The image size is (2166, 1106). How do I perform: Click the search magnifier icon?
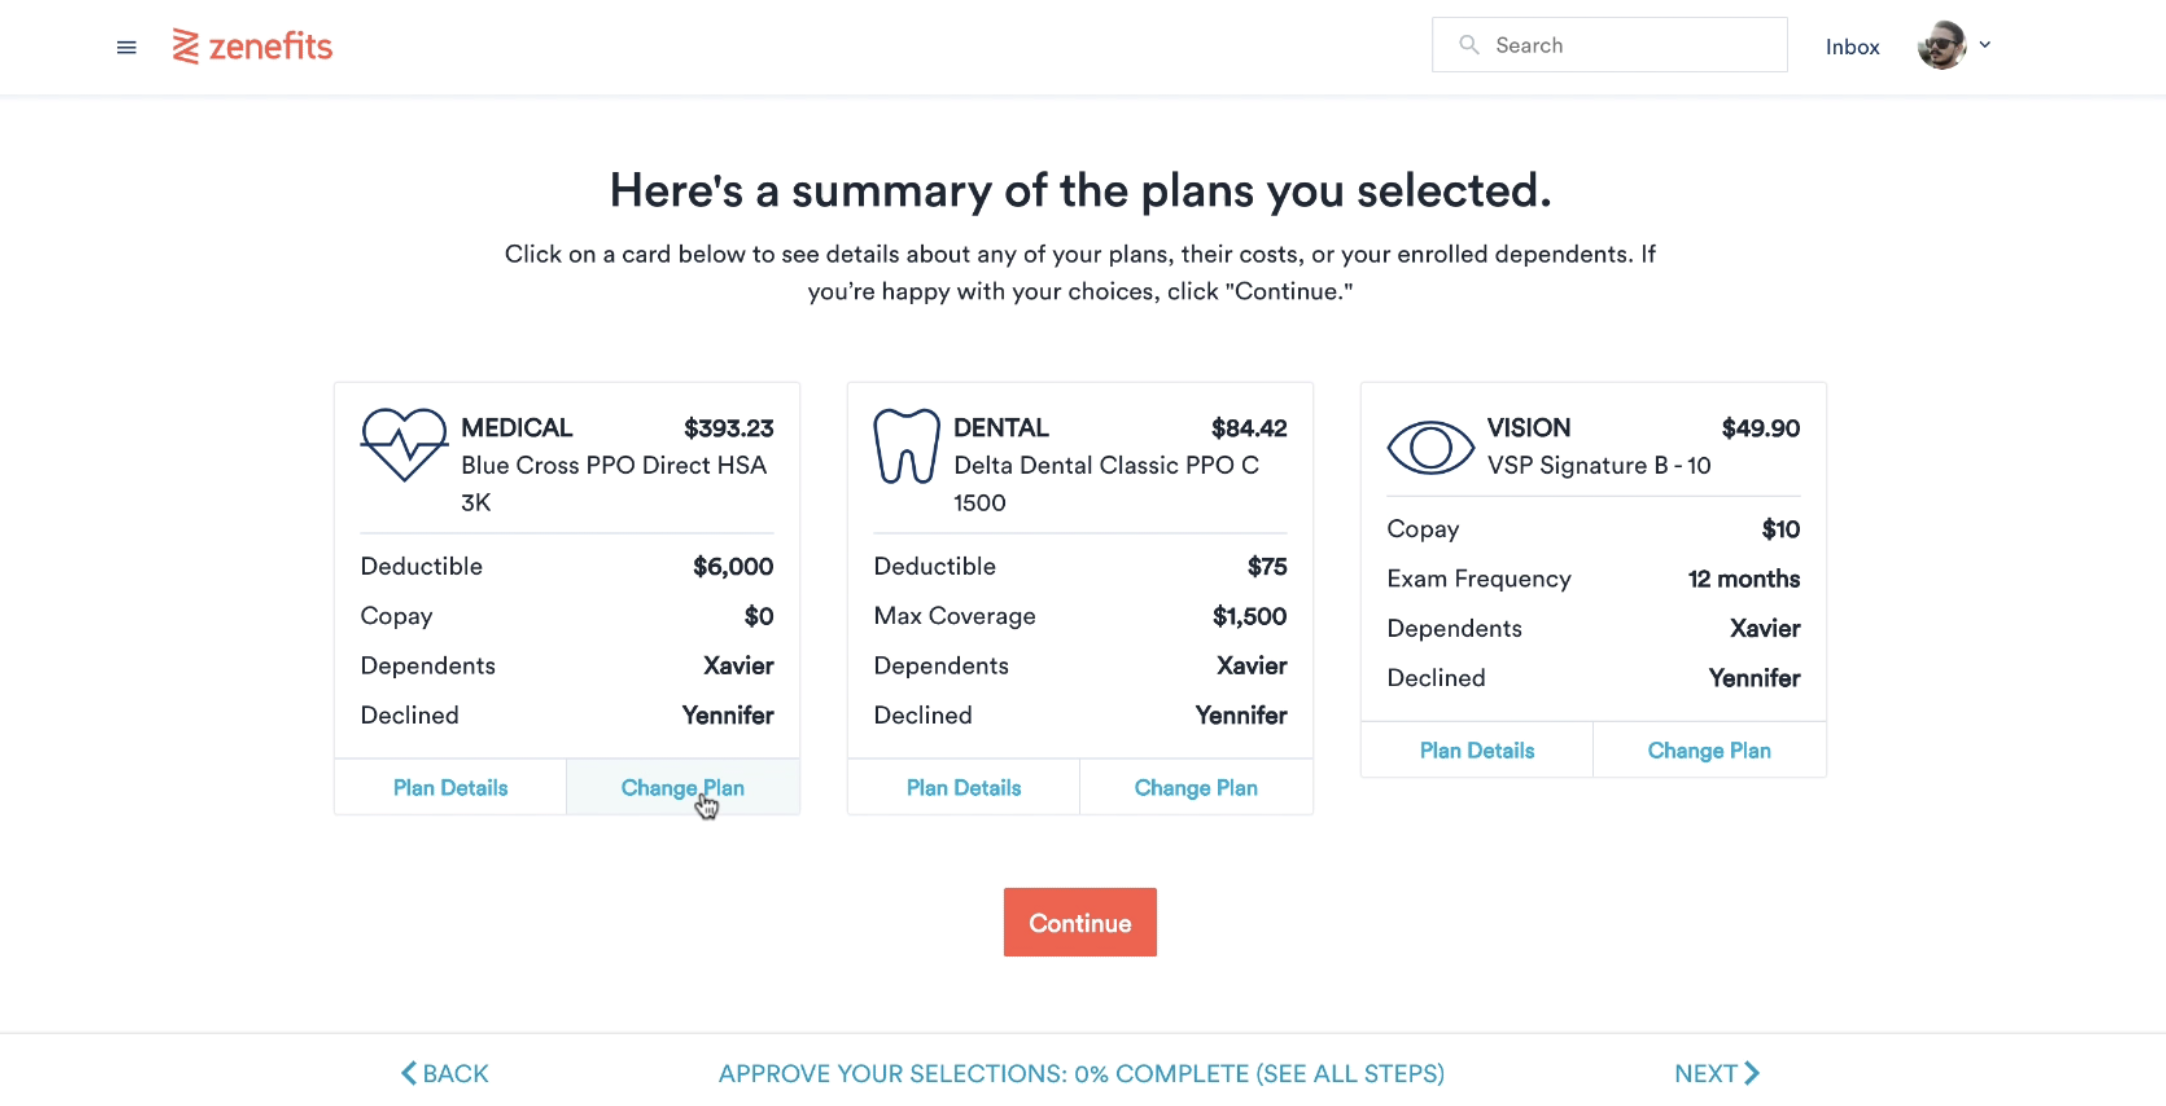tap(1468, 45)
